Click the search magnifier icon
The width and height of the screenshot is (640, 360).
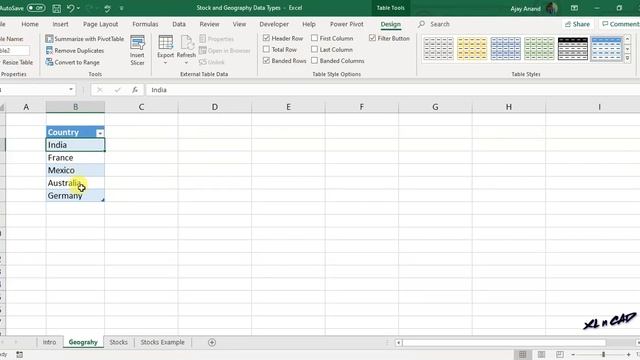[x=421, y=24]
